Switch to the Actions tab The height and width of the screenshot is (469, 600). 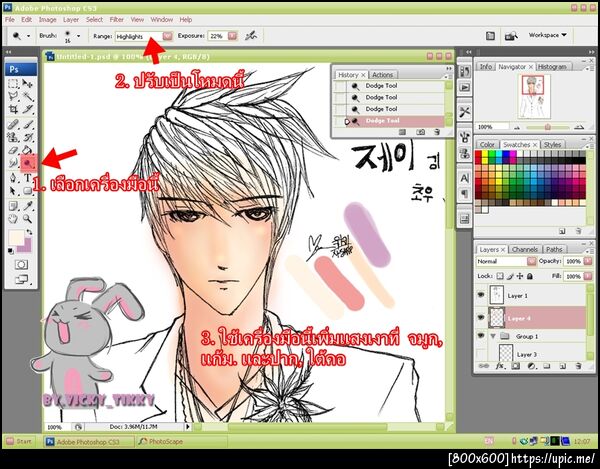pyautogui.click(x=382, y=75)
